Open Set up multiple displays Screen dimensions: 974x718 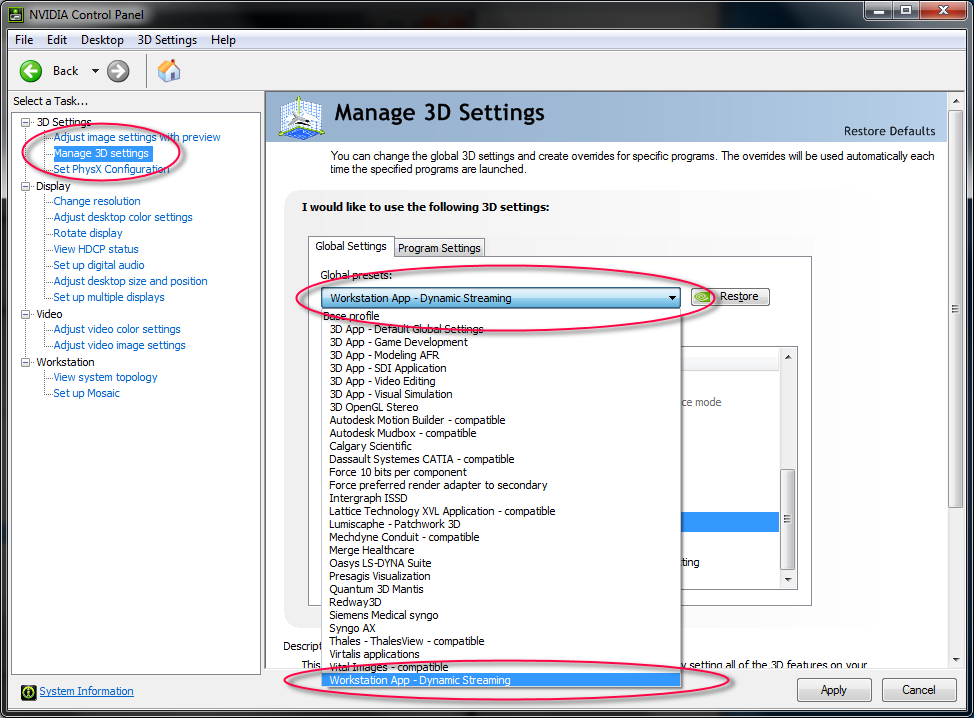109,298
